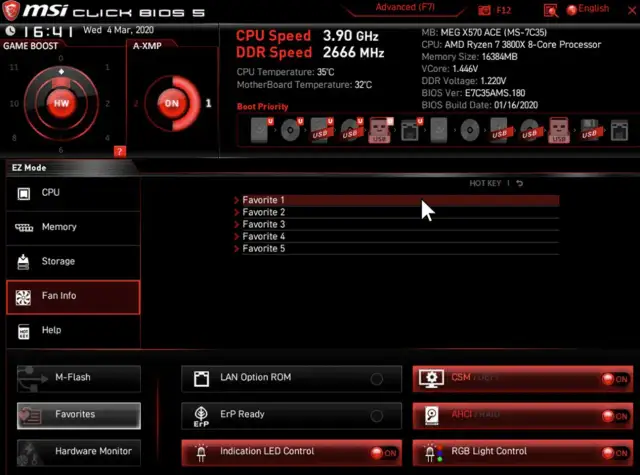Select the legacy optical disc boot icon without U badge
This screenshot has width=640, height=475.
469,130
